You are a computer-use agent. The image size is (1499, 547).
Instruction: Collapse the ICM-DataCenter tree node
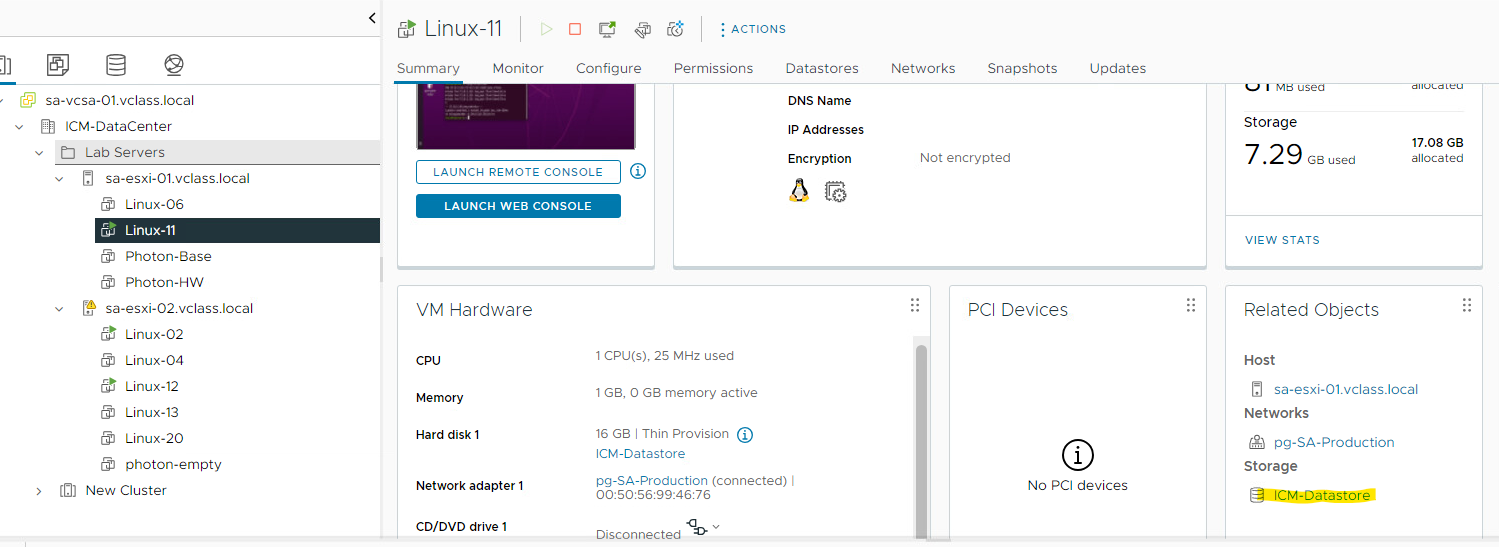pyautogui.click(x=19, y=126)
